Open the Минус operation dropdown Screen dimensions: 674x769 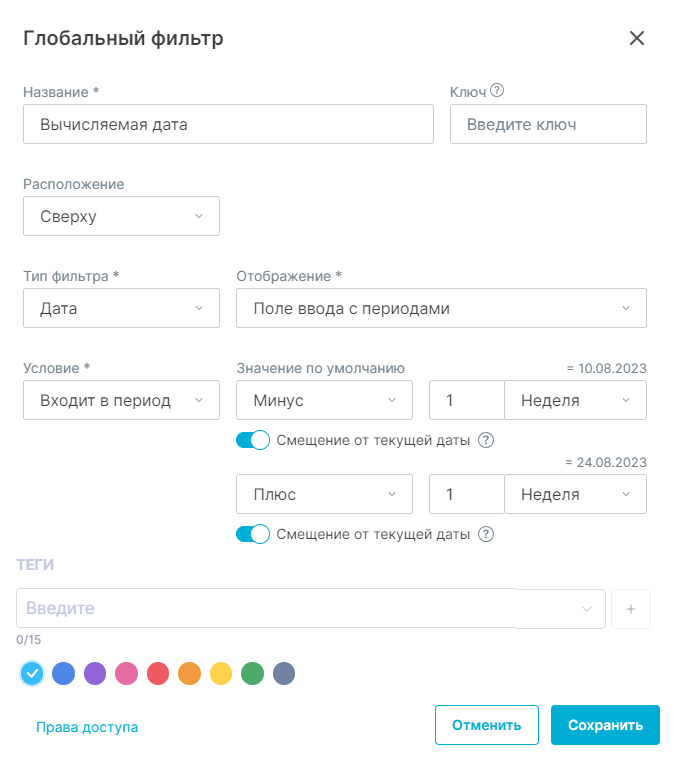[324, 400]
